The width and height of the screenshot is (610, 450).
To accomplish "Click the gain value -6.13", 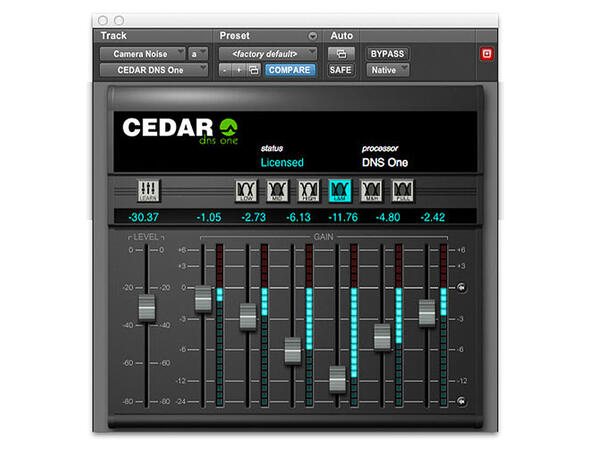I will tap(298, 217).
